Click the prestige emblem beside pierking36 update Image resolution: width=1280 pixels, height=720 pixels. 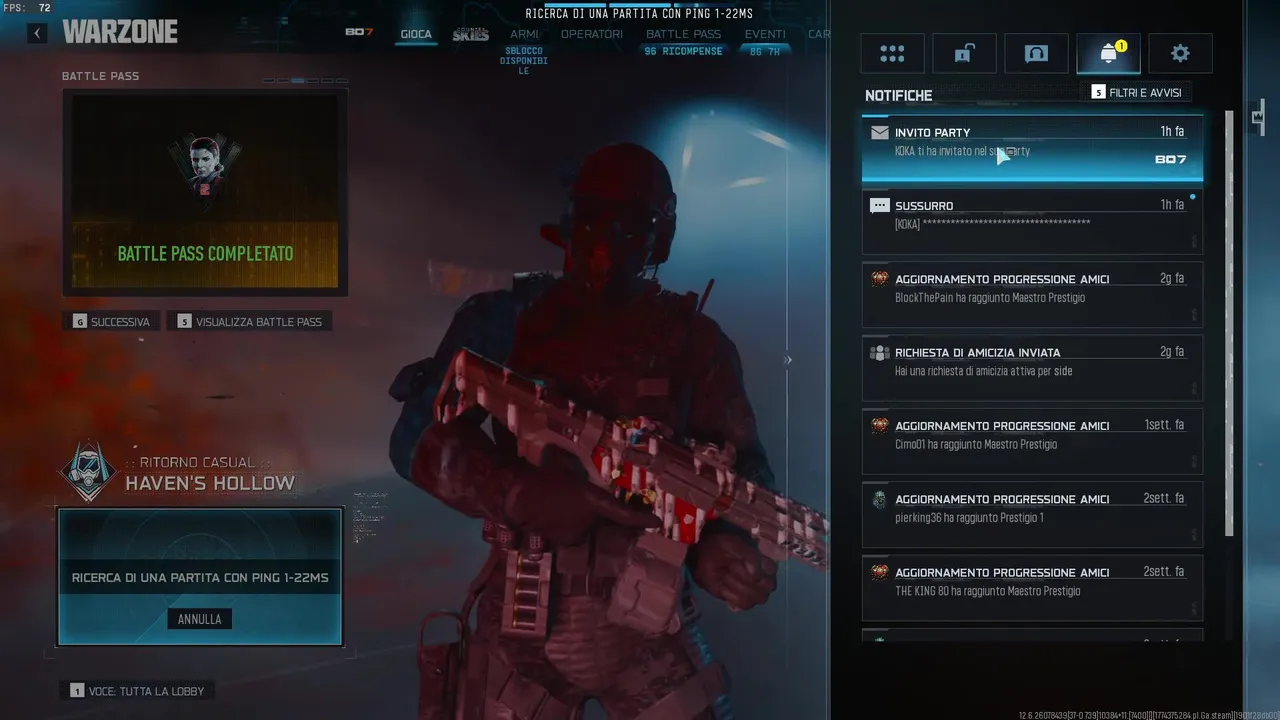point(879,499)
